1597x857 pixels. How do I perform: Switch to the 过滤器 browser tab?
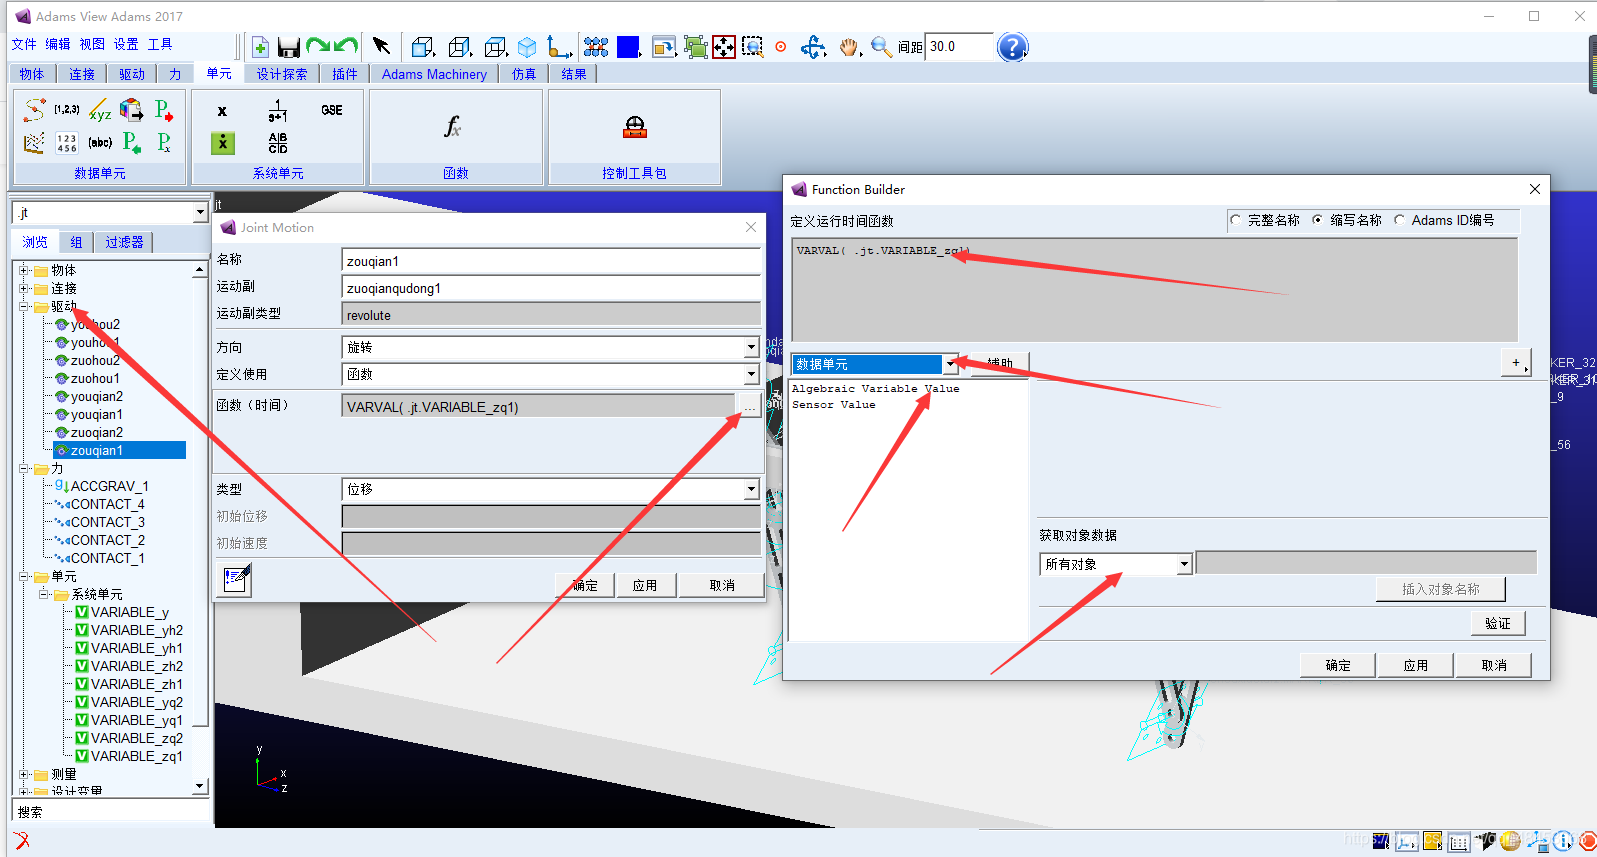click(x=124, y=242)
